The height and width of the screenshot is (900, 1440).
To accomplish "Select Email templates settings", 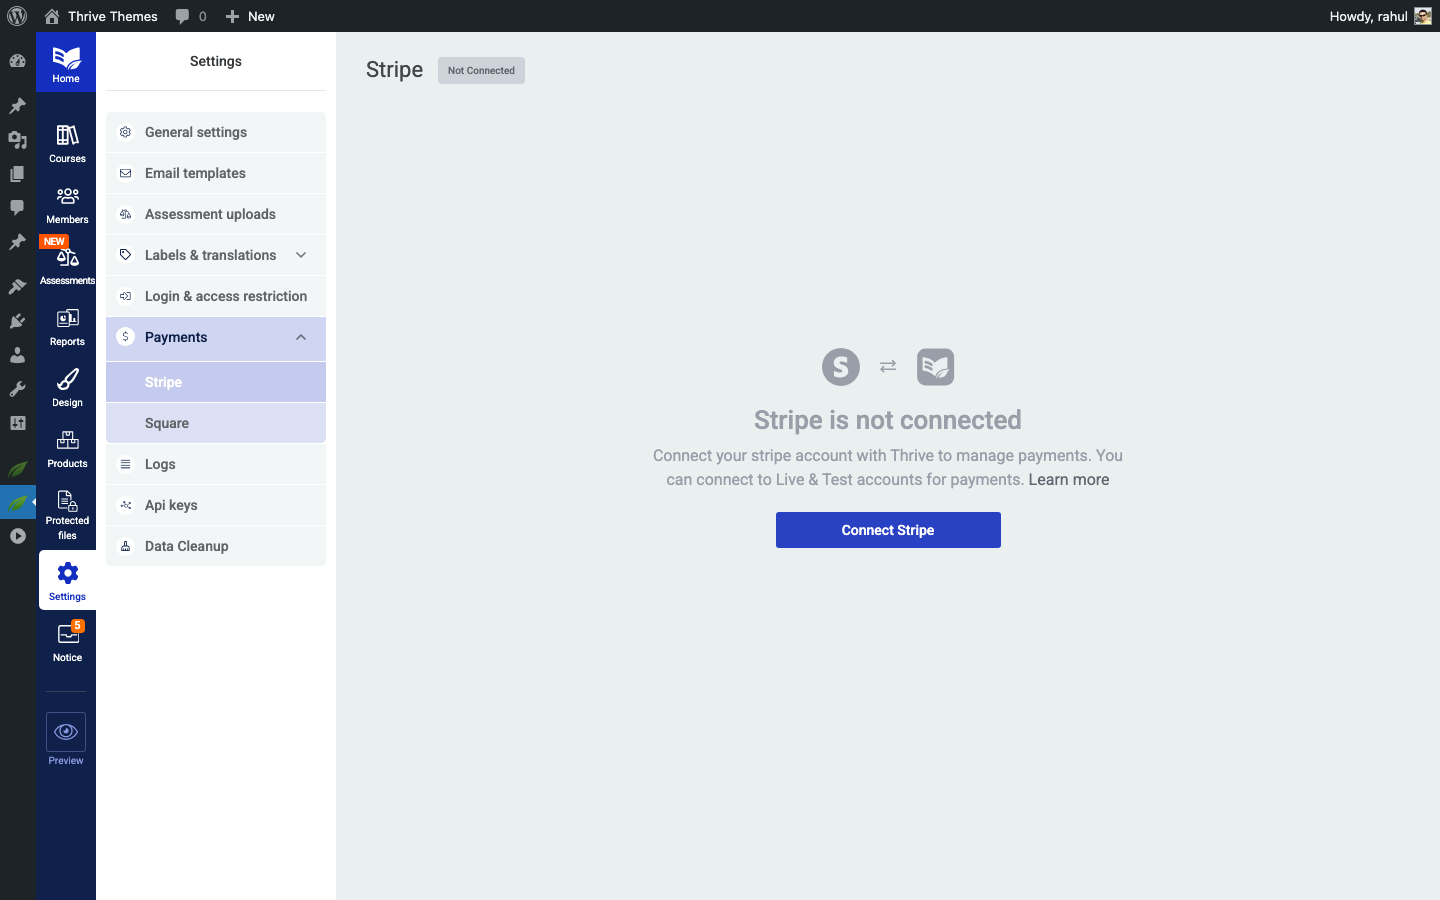I will point(215,173).
